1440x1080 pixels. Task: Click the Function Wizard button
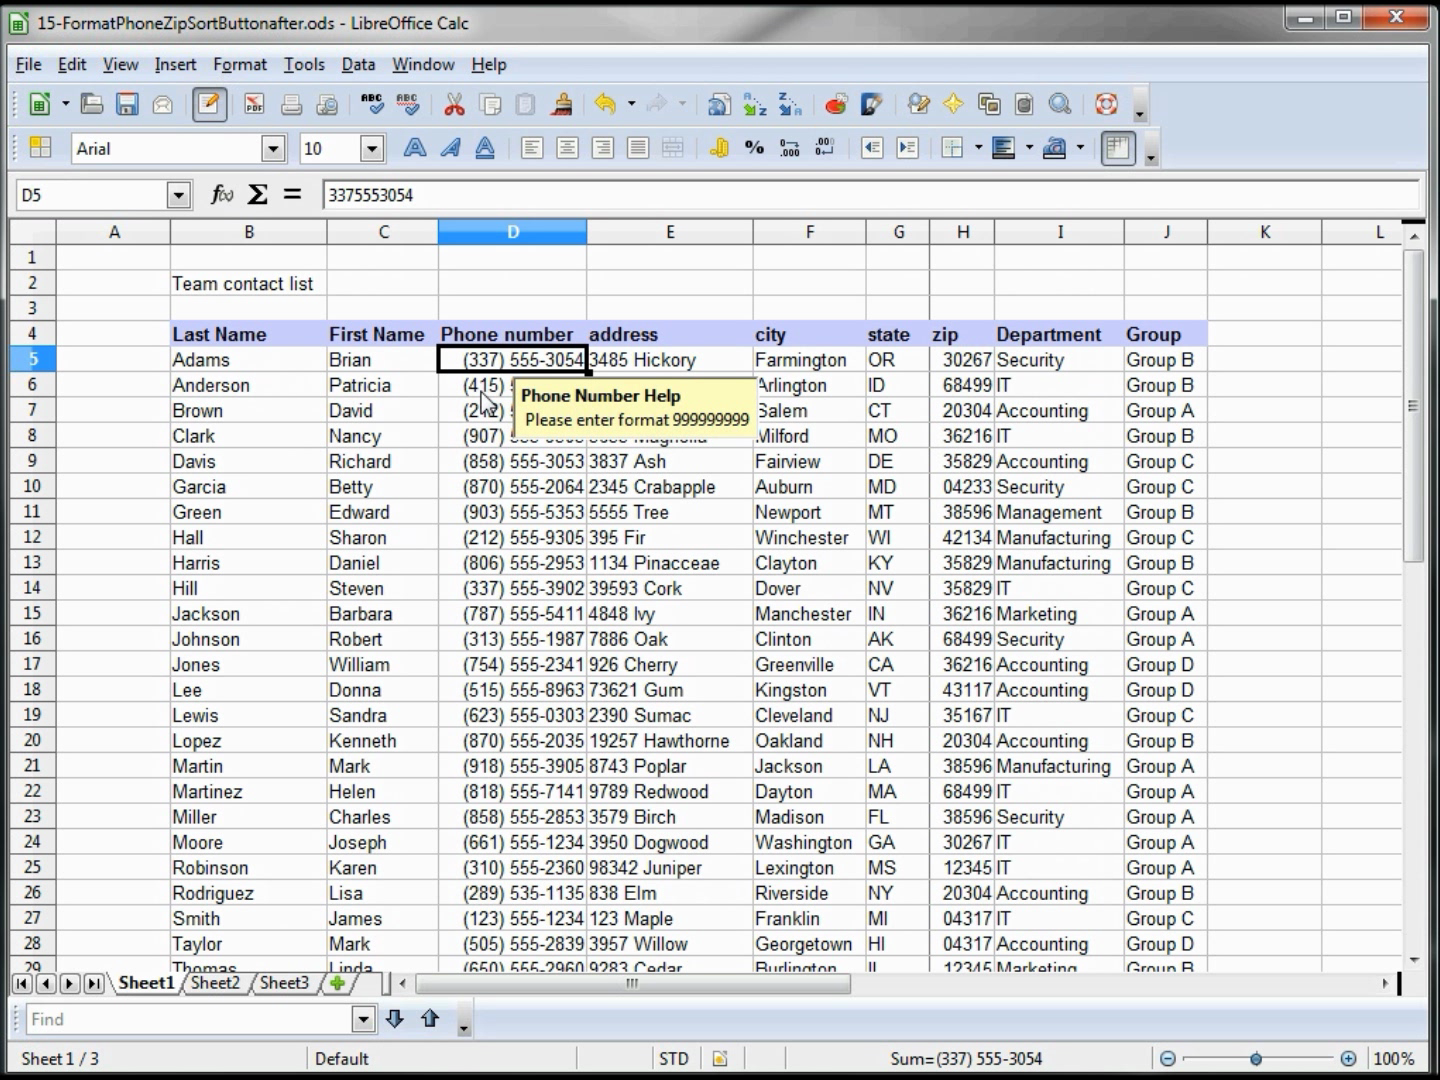point(222,194)
